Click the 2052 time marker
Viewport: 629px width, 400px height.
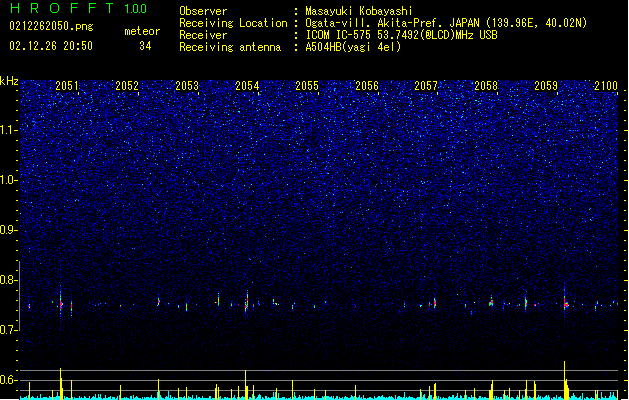(x=127, y=86)
